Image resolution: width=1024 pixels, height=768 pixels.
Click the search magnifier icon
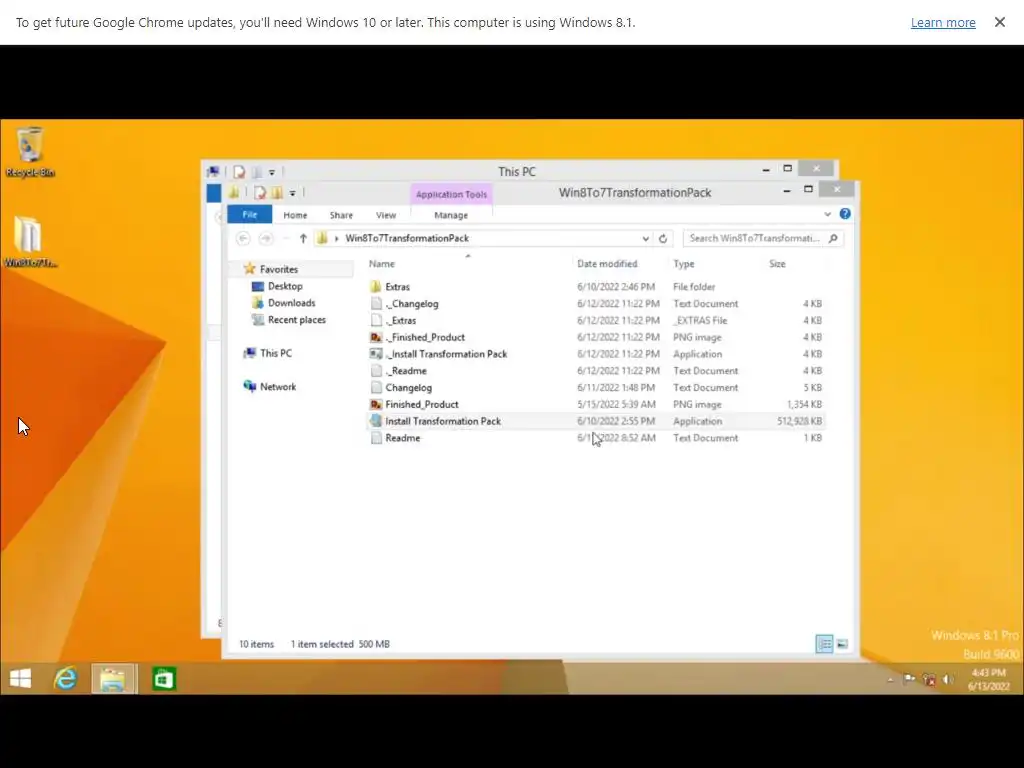tap(833, 238)
